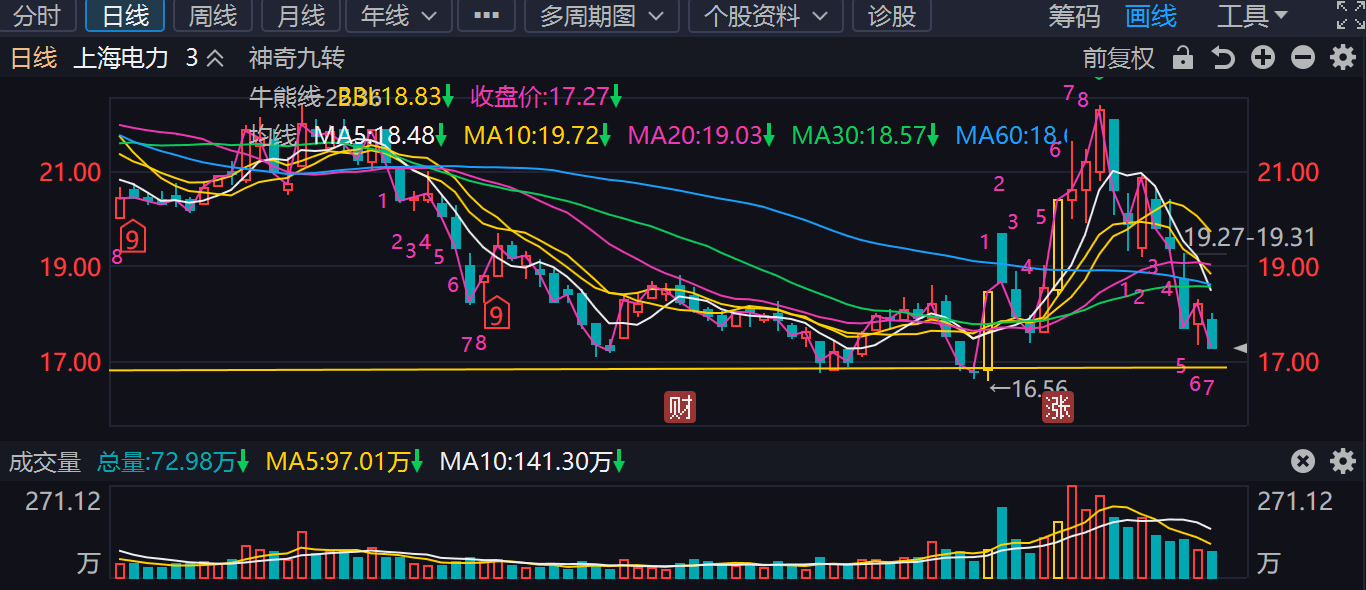Click the lock icon beside 前复权
This screenshot has height=590, width=1366.
1183,58
